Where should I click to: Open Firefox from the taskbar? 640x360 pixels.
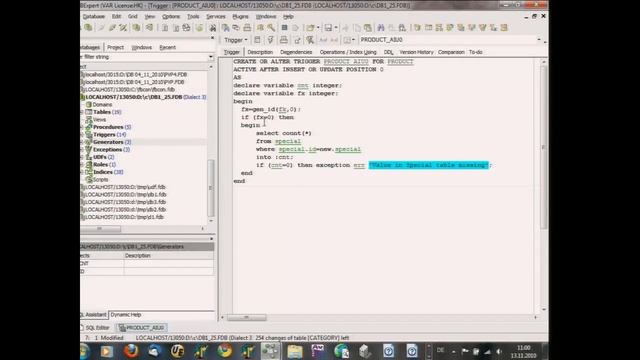131,351
